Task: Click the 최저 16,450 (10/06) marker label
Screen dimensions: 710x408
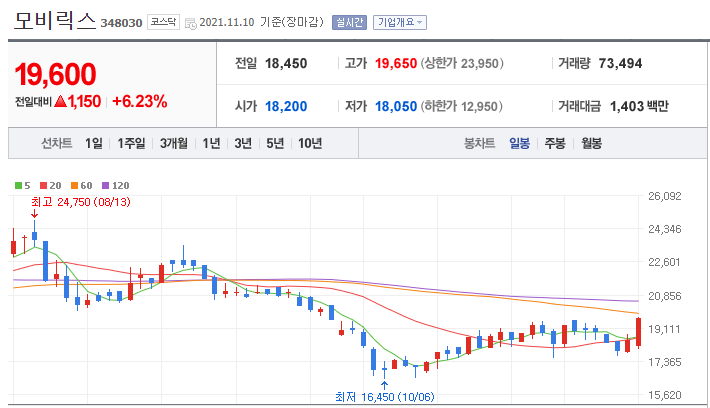Action: coord(384,397)
